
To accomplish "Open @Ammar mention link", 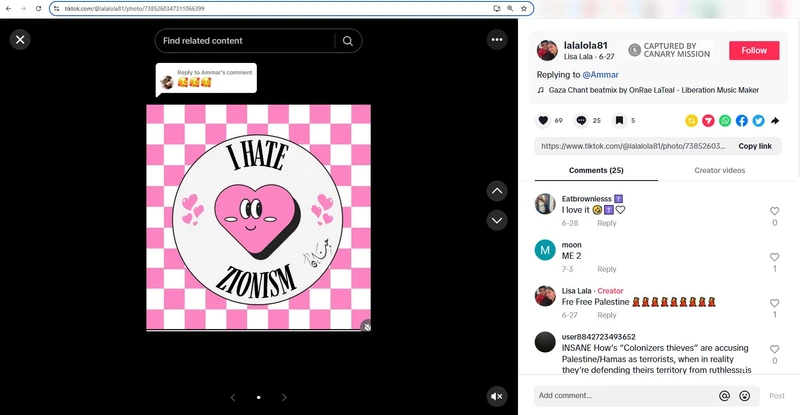I will click(601, 75).
